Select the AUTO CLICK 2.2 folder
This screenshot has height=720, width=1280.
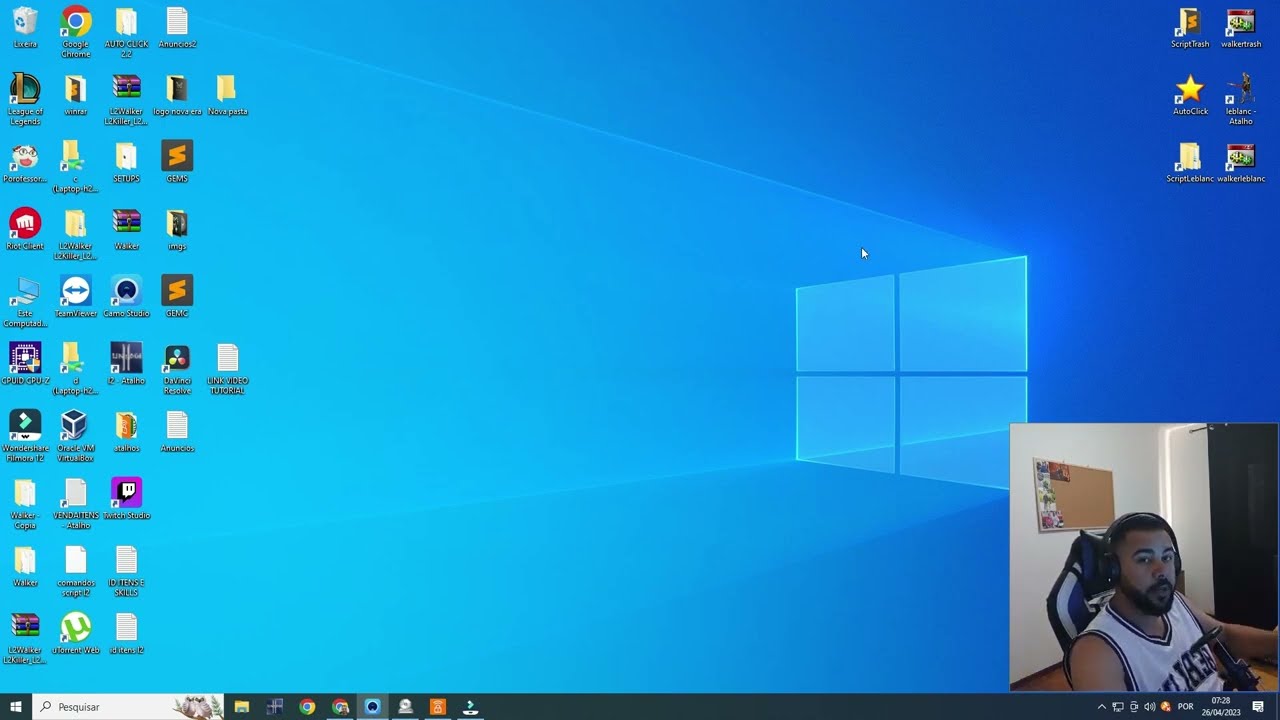126,32
